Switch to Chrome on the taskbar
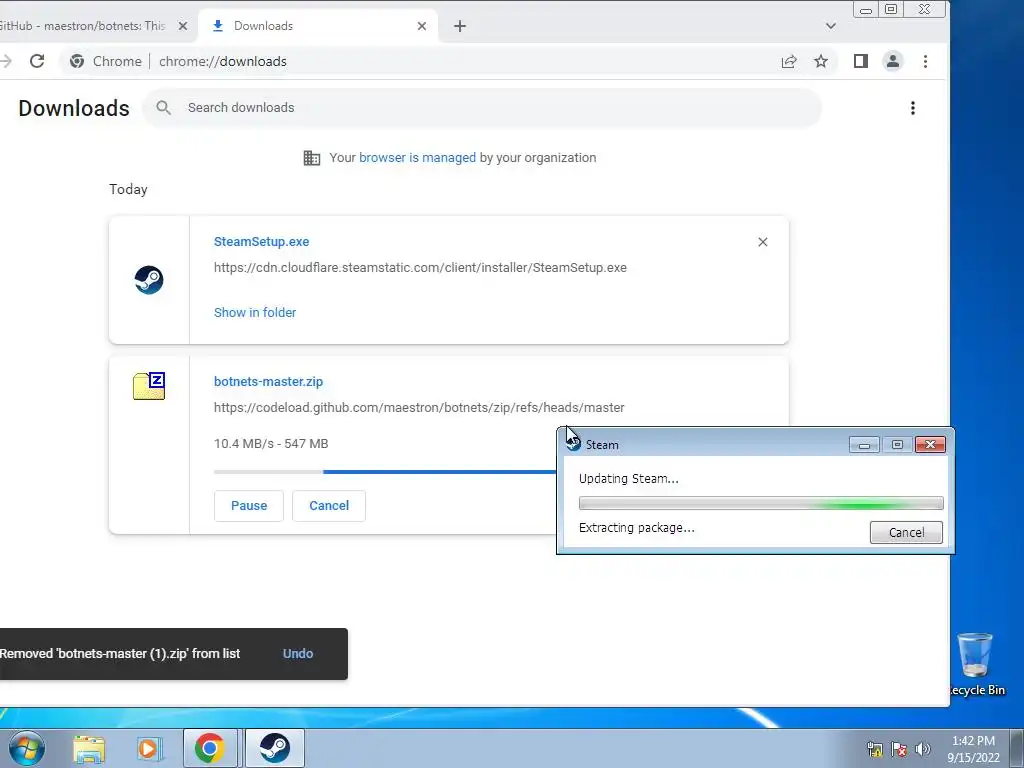The image size is (1024, 768). [x=209, y=748]
